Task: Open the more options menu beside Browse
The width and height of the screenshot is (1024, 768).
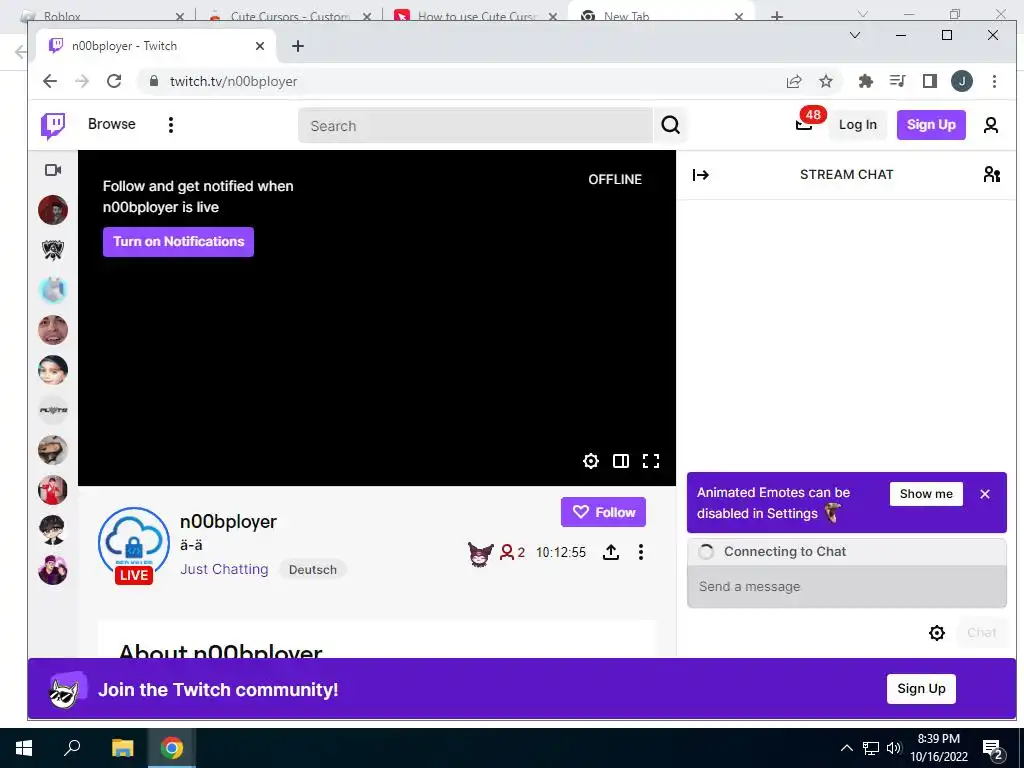Action: click(x=170, y=125)
